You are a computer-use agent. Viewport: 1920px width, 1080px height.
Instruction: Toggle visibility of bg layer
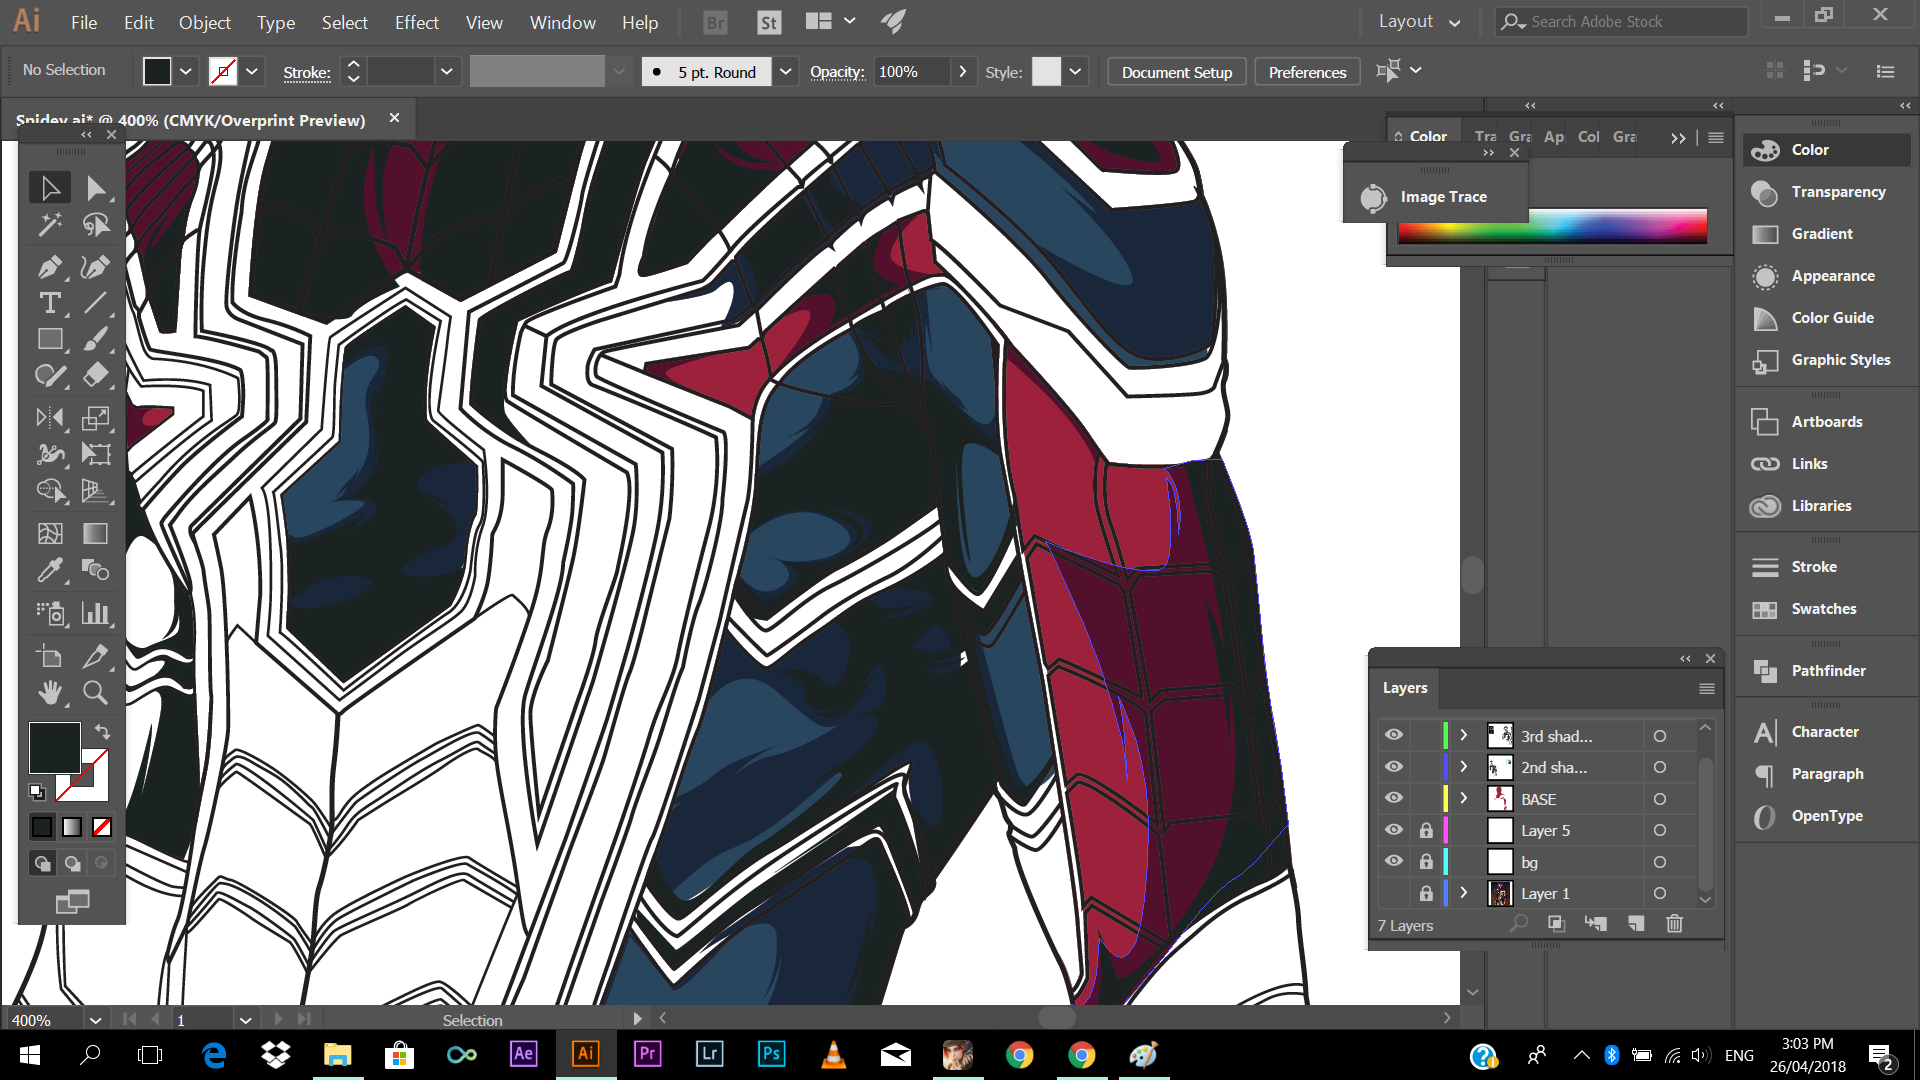[x=1394, y=861]
